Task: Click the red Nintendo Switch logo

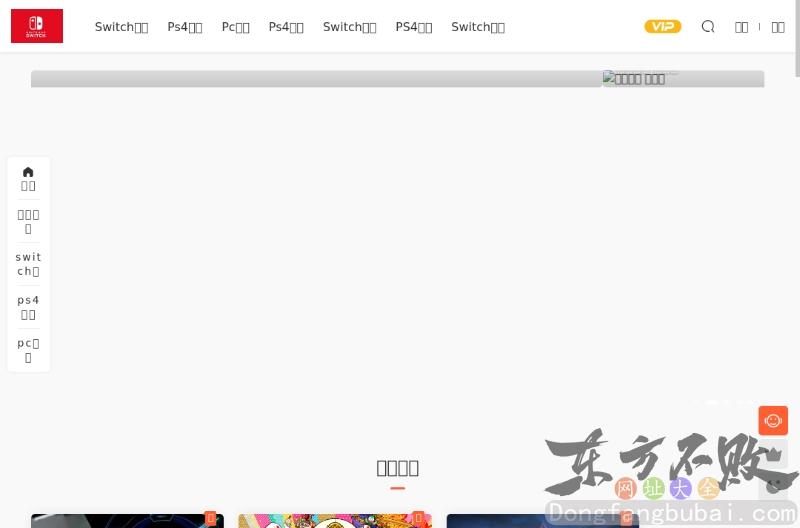Action: 37,26
